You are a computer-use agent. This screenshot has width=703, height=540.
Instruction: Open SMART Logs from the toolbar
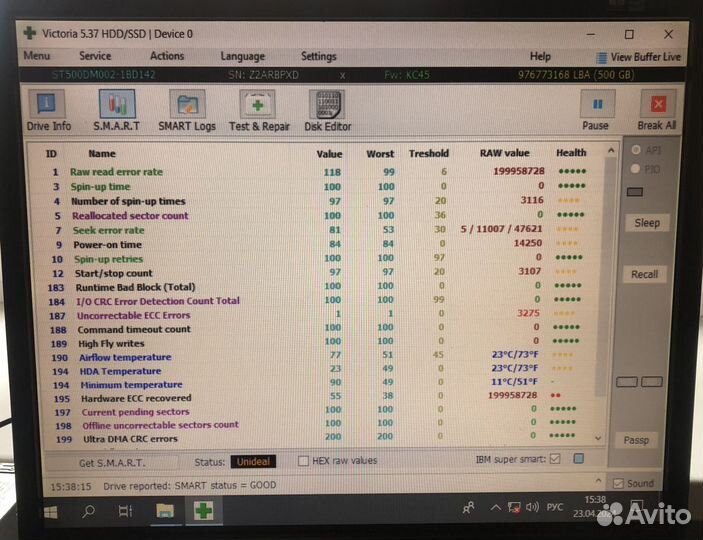(x=186, y=110)
